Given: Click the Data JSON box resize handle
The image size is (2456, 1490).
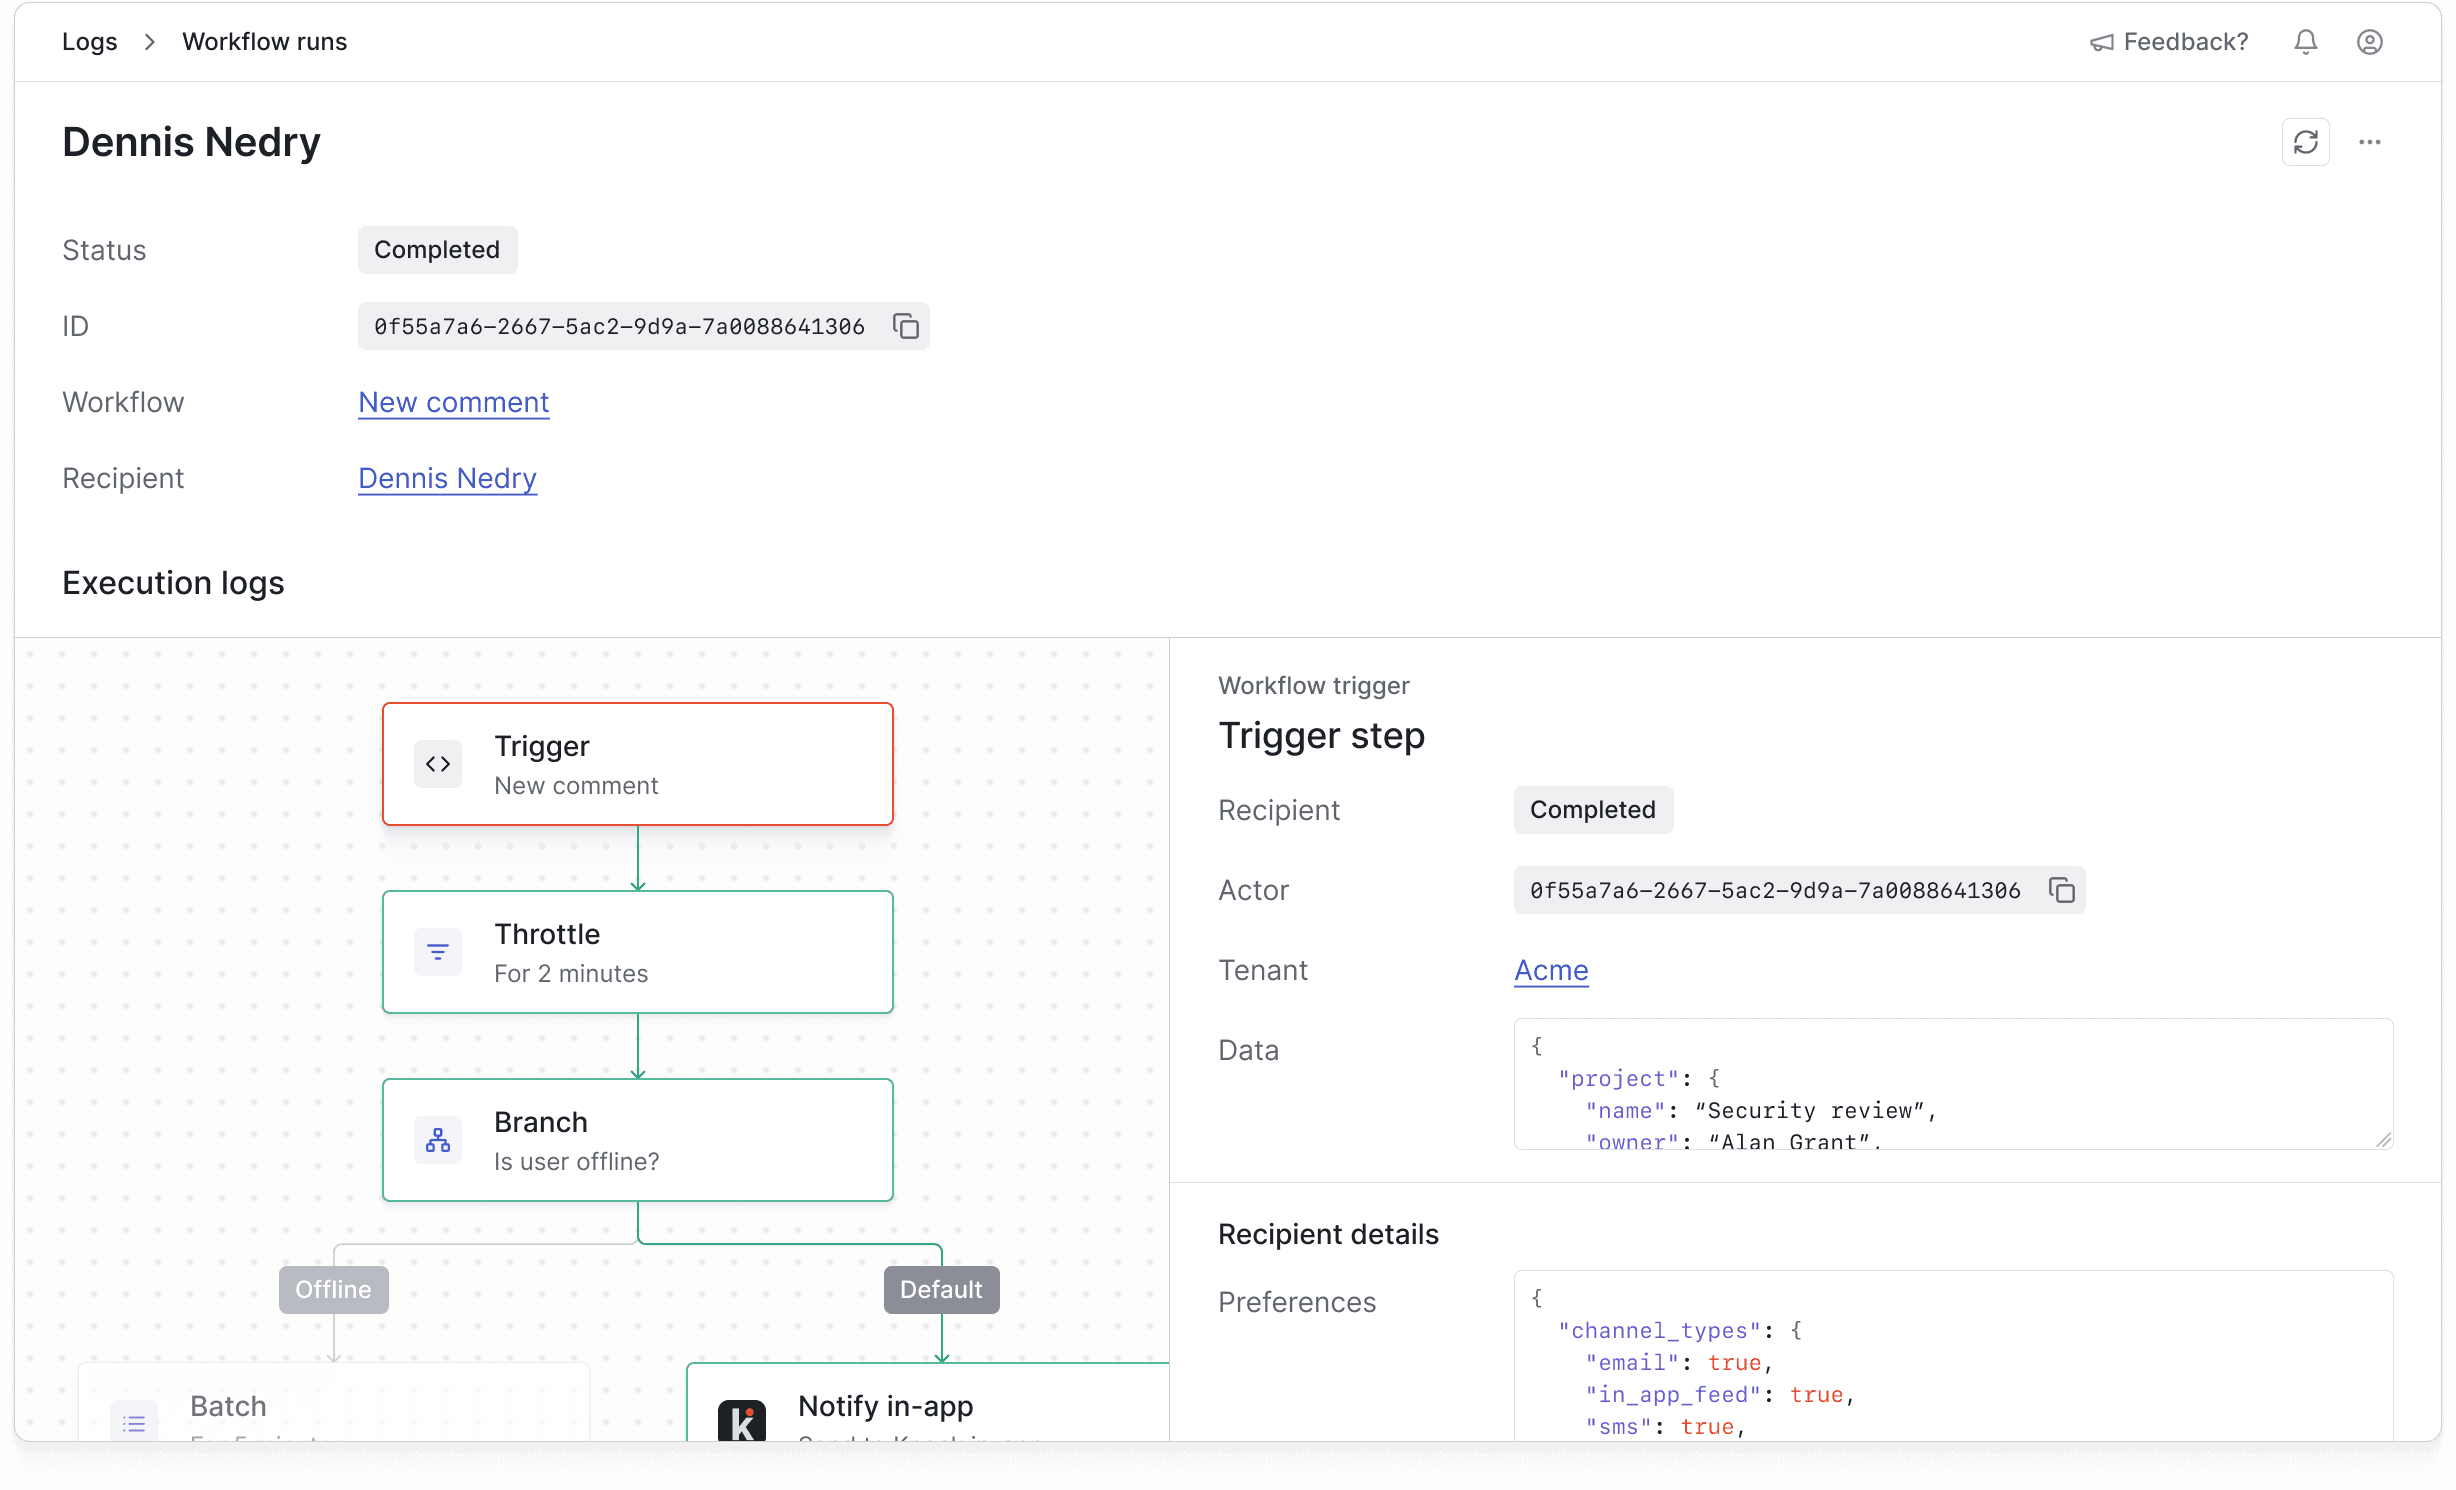Looking at the screenshot, I should click(2383, 1140).
